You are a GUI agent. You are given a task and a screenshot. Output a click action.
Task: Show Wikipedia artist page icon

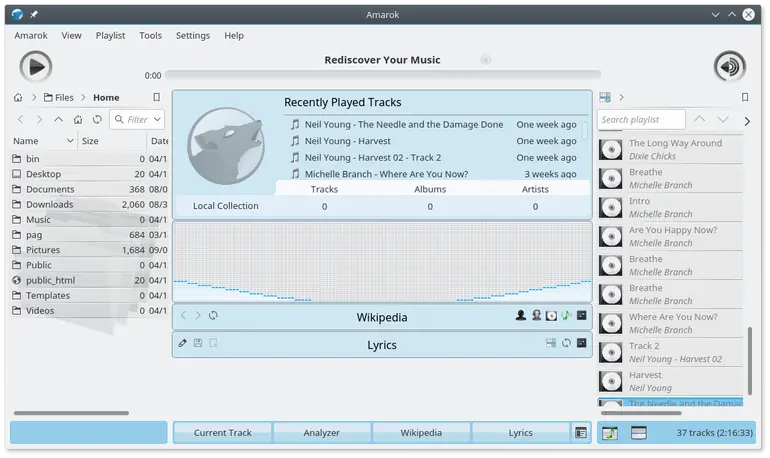521,315
